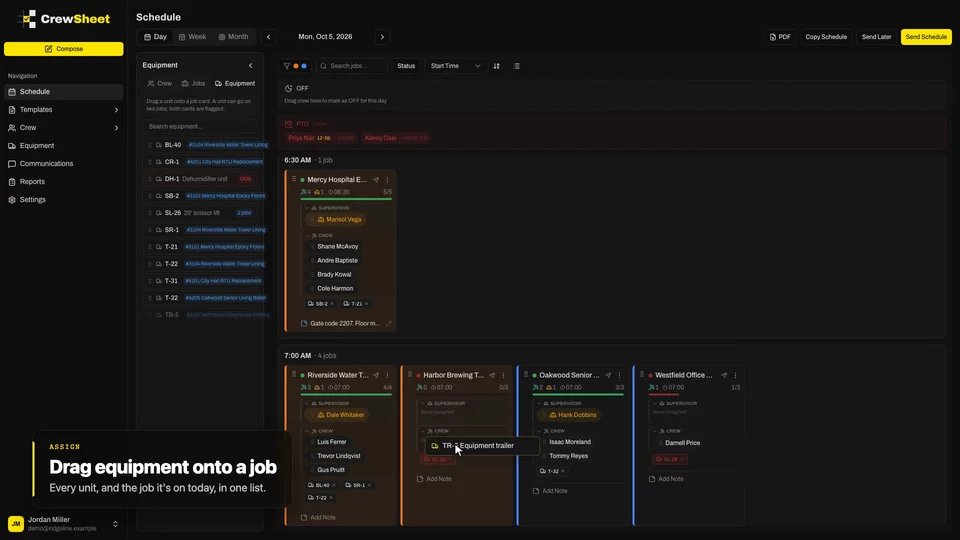This screenshot has height=540, width=960.
Task: Focus the Search equipment field
Action: (200, 127)
